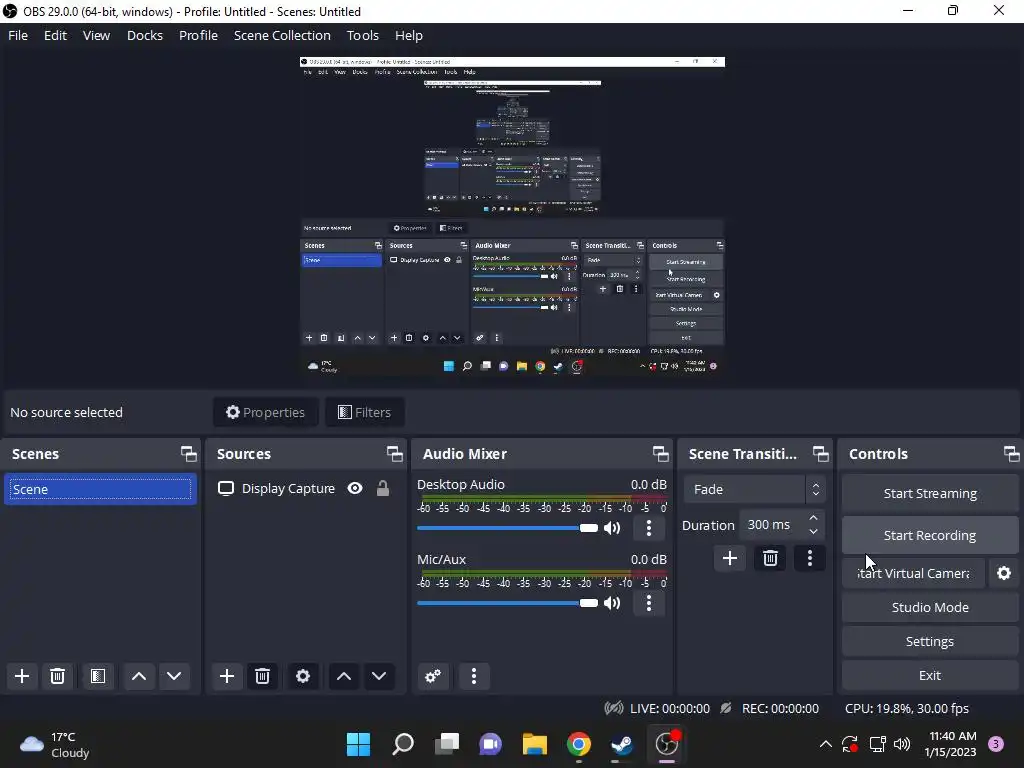Float the Scenes dock
Image resolution: width=1024 pixels, height=768 pixels.
[x=189, y=454]
